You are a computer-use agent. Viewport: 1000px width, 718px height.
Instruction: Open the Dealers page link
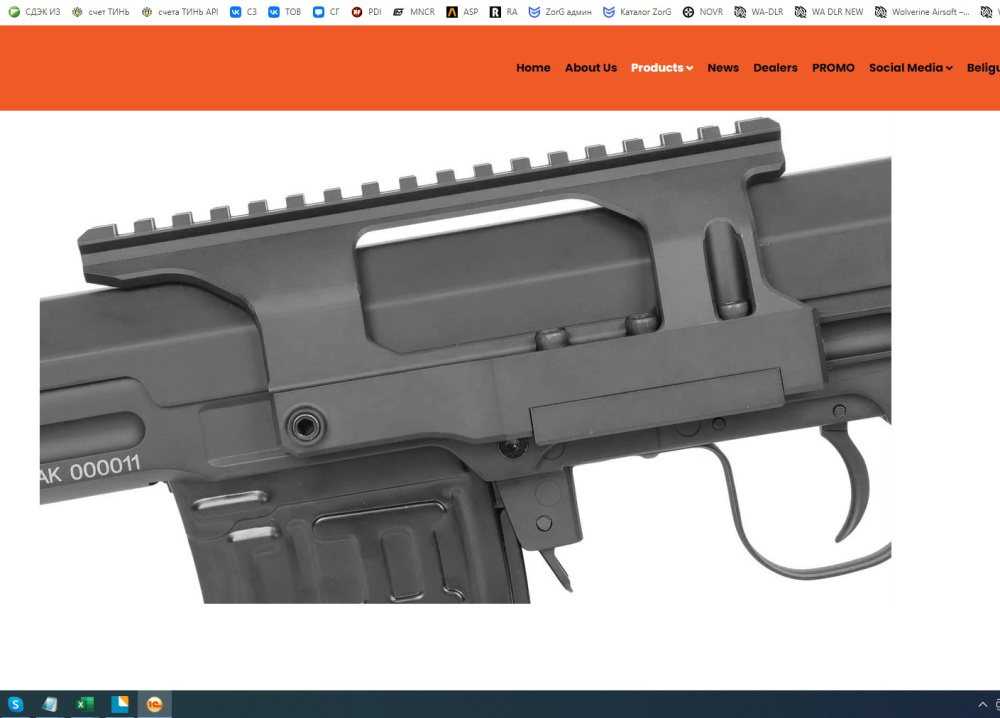pos(775,68)
